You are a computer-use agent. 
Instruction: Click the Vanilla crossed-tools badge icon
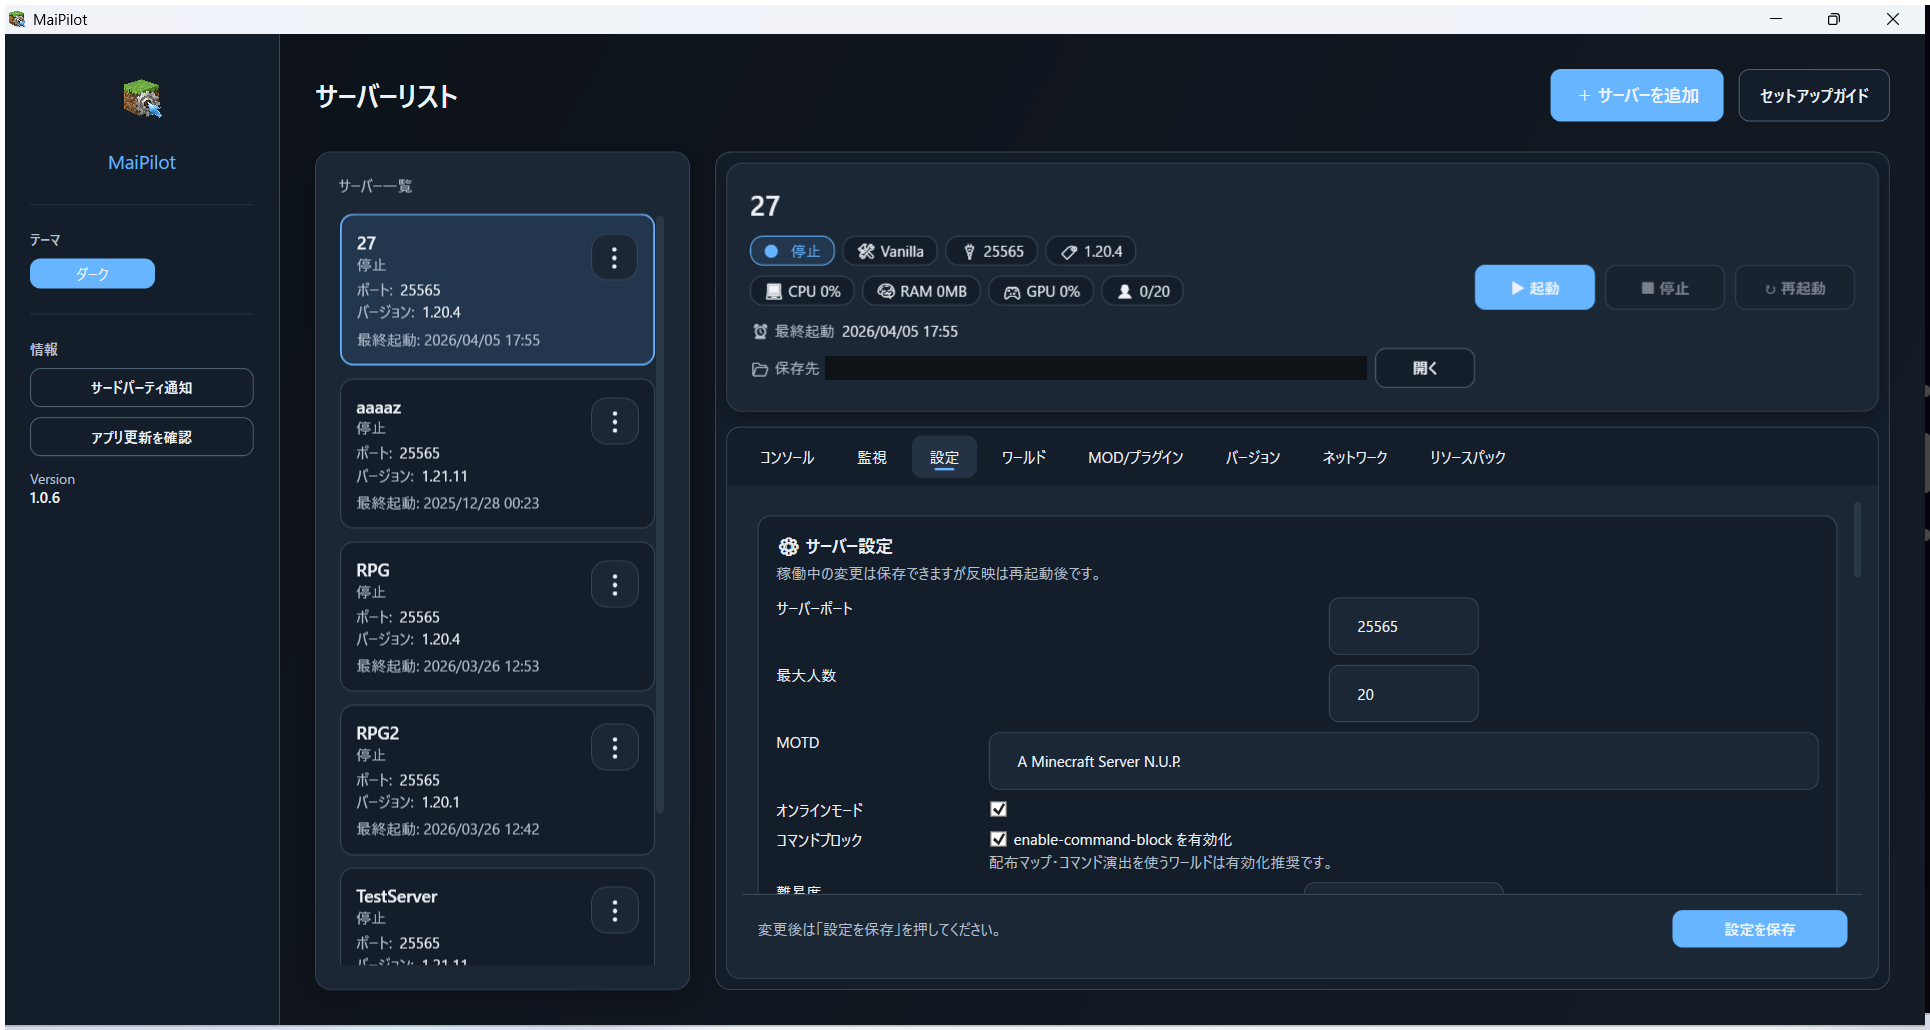[866, 251]
